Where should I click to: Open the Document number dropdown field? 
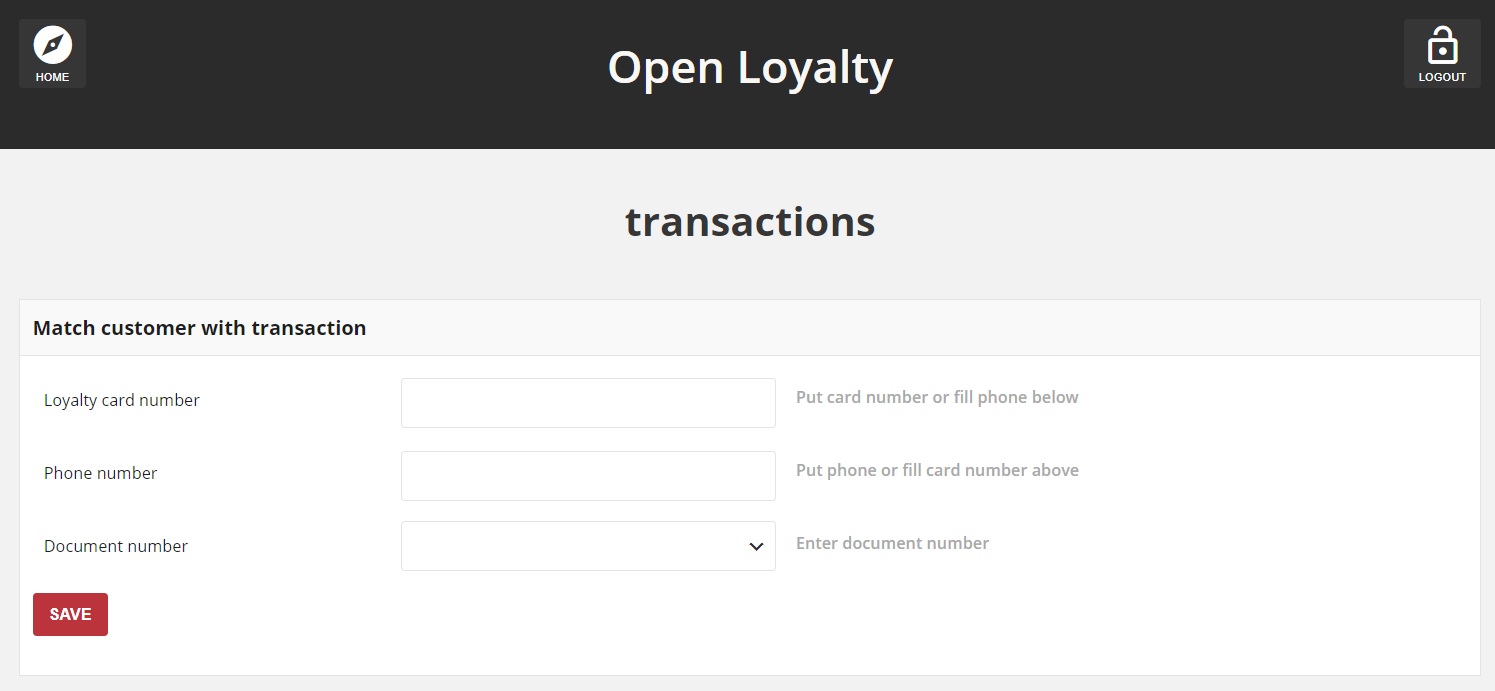click(x=588, y=546)
